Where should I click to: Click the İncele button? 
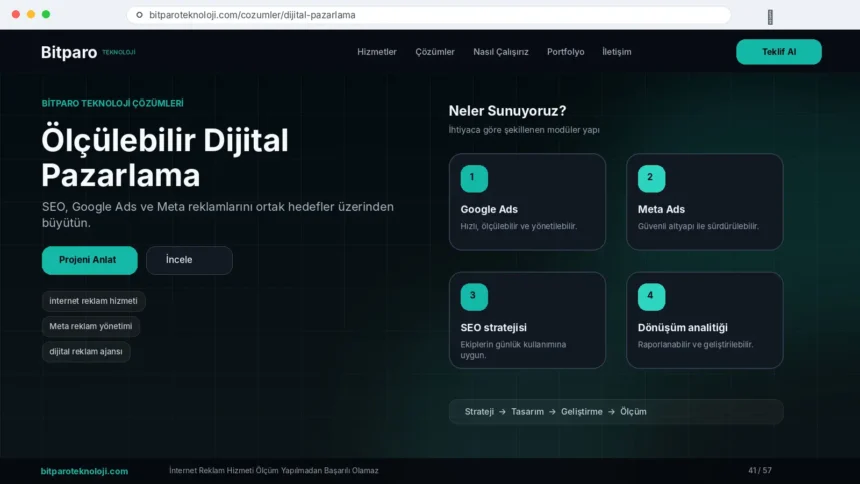click(x=189, y=260)
